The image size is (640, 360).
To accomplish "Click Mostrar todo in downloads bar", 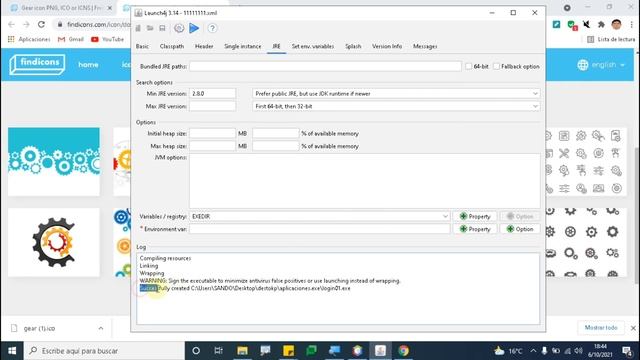I will click(601, 328).
